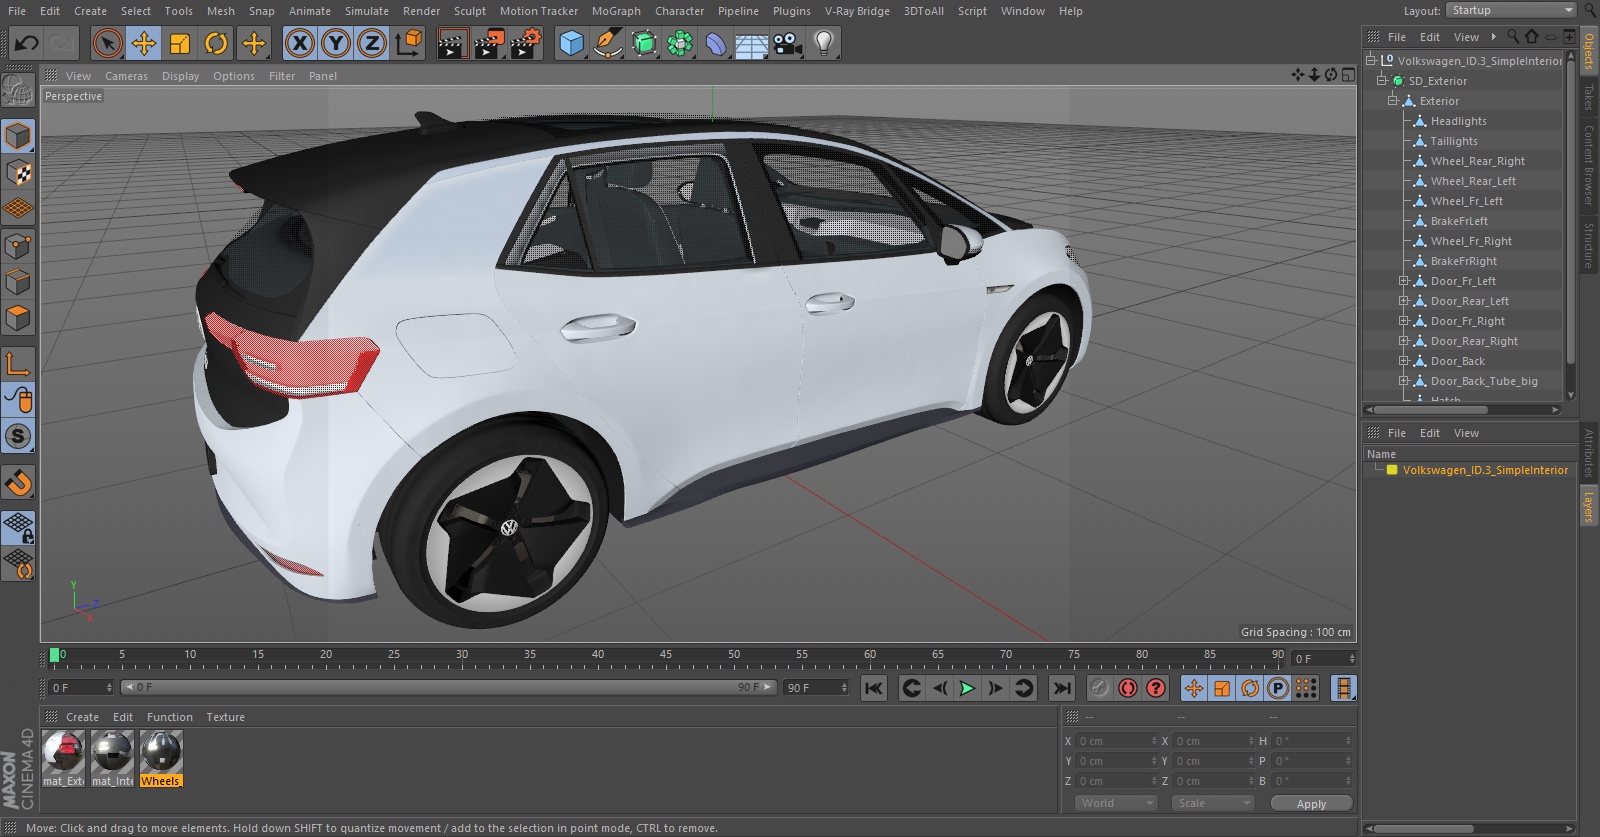Click the Enable Axis icon

click(19, 364)
